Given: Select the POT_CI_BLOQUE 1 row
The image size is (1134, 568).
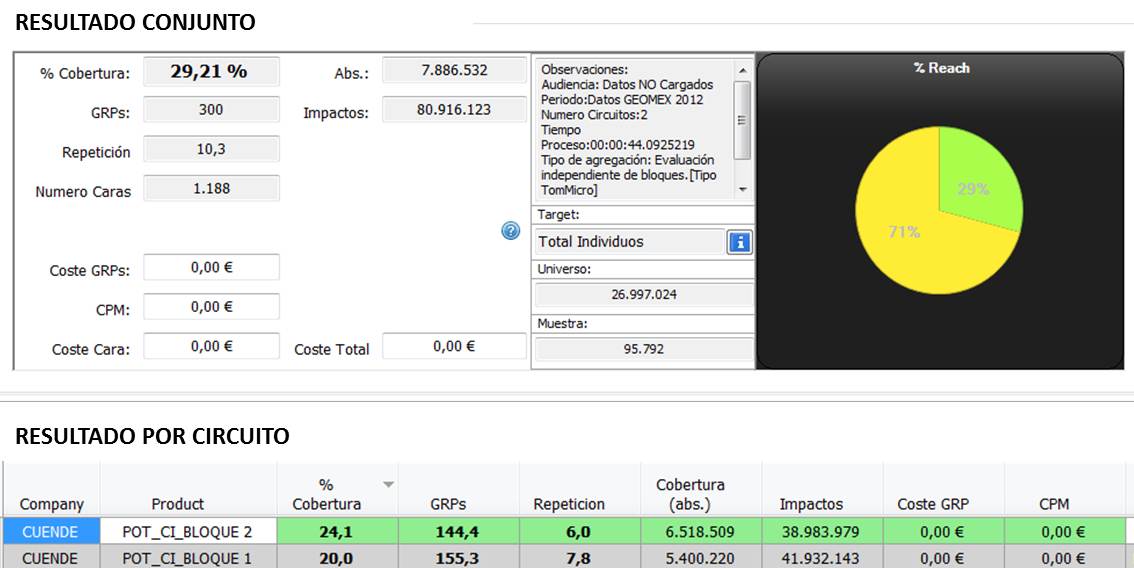Looking at the screenshot, I should coord(187,558).
